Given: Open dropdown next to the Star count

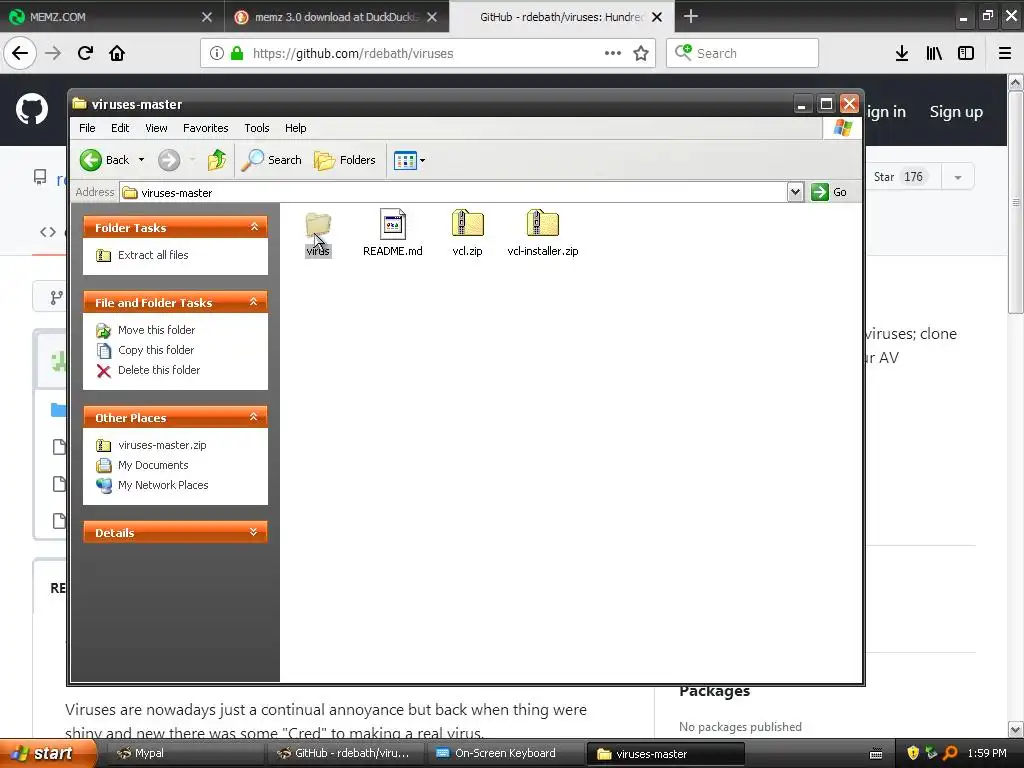Looking at the screenshot, I should (x=958, y=177).
